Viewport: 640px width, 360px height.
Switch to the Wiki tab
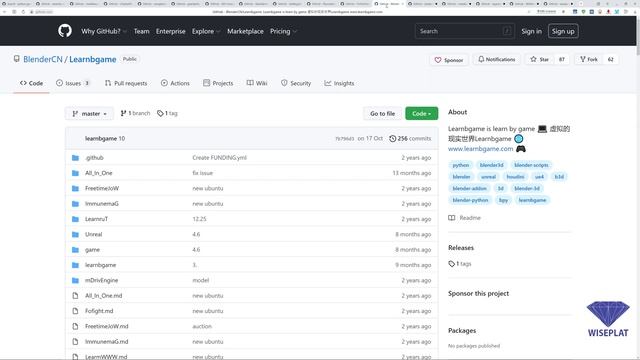[x=257, y=83]
